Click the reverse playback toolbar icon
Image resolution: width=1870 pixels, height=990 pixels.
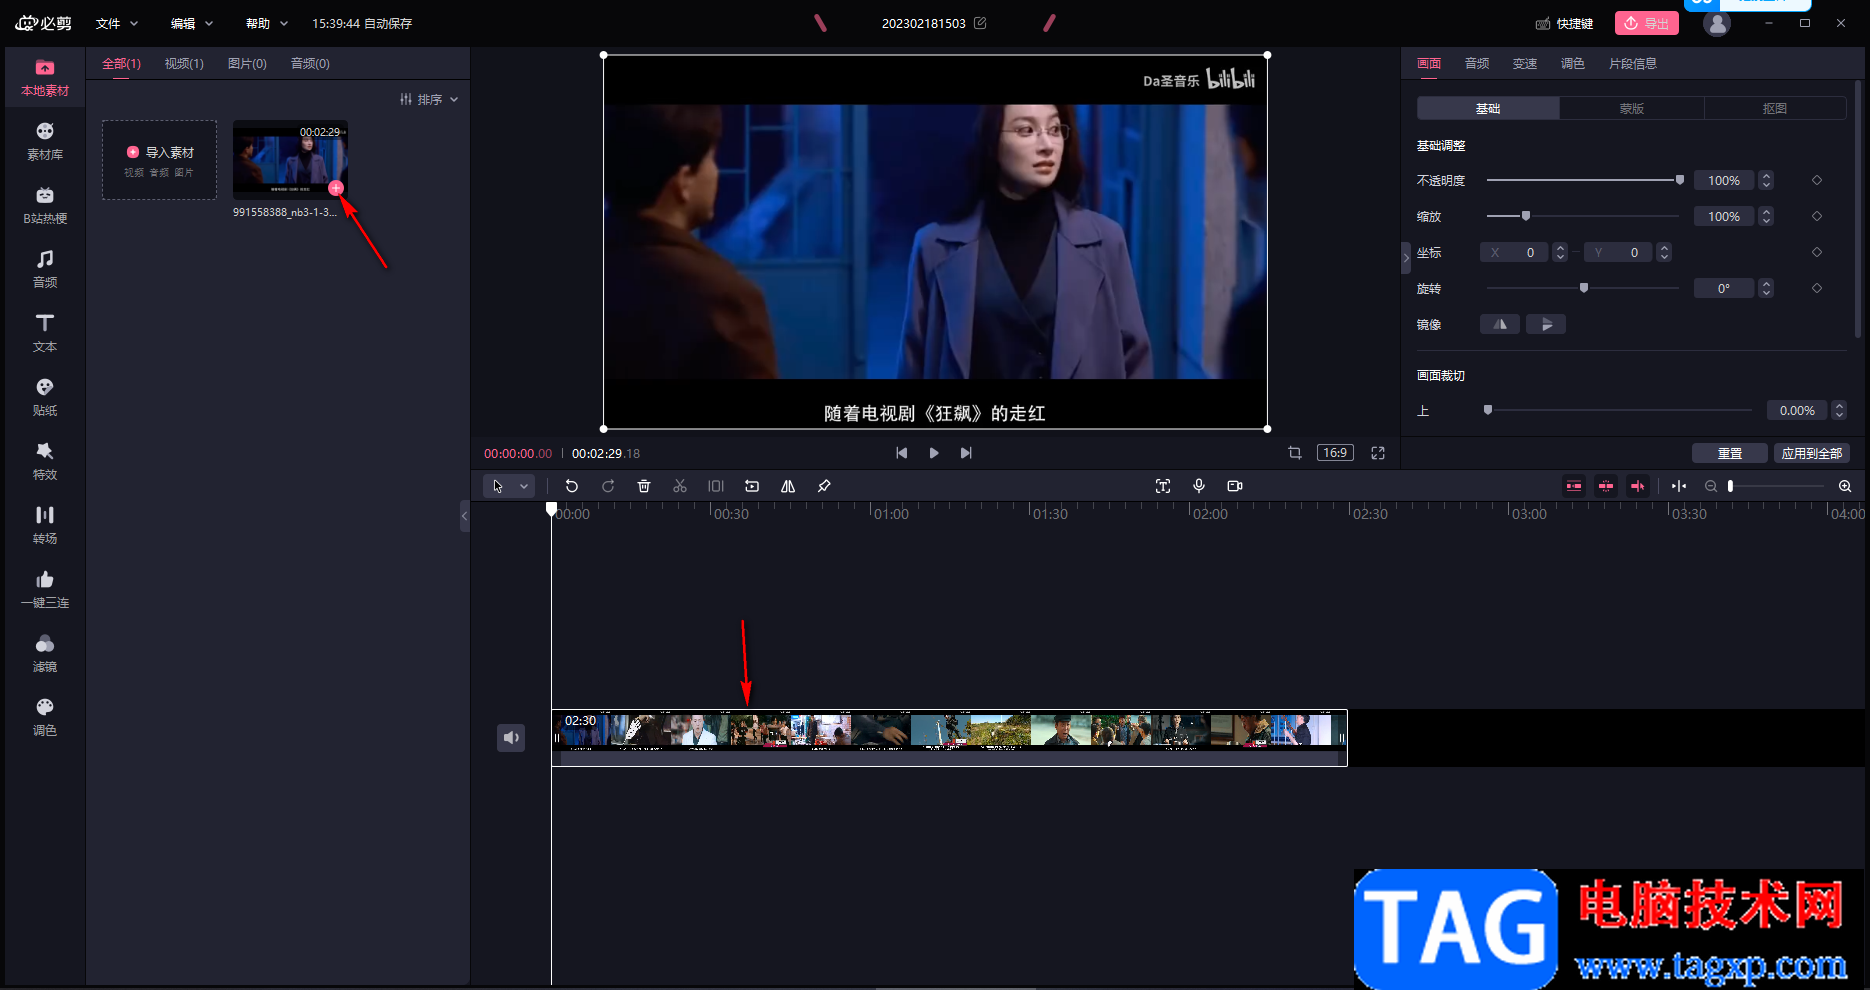tap(752, 486)
